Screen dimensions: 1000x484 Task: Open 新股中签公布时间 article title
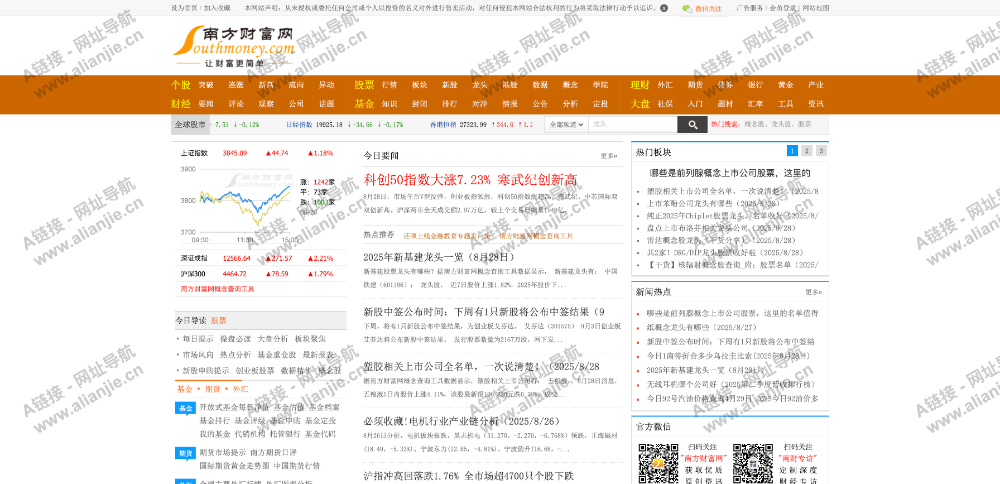[x=484, y=312]
